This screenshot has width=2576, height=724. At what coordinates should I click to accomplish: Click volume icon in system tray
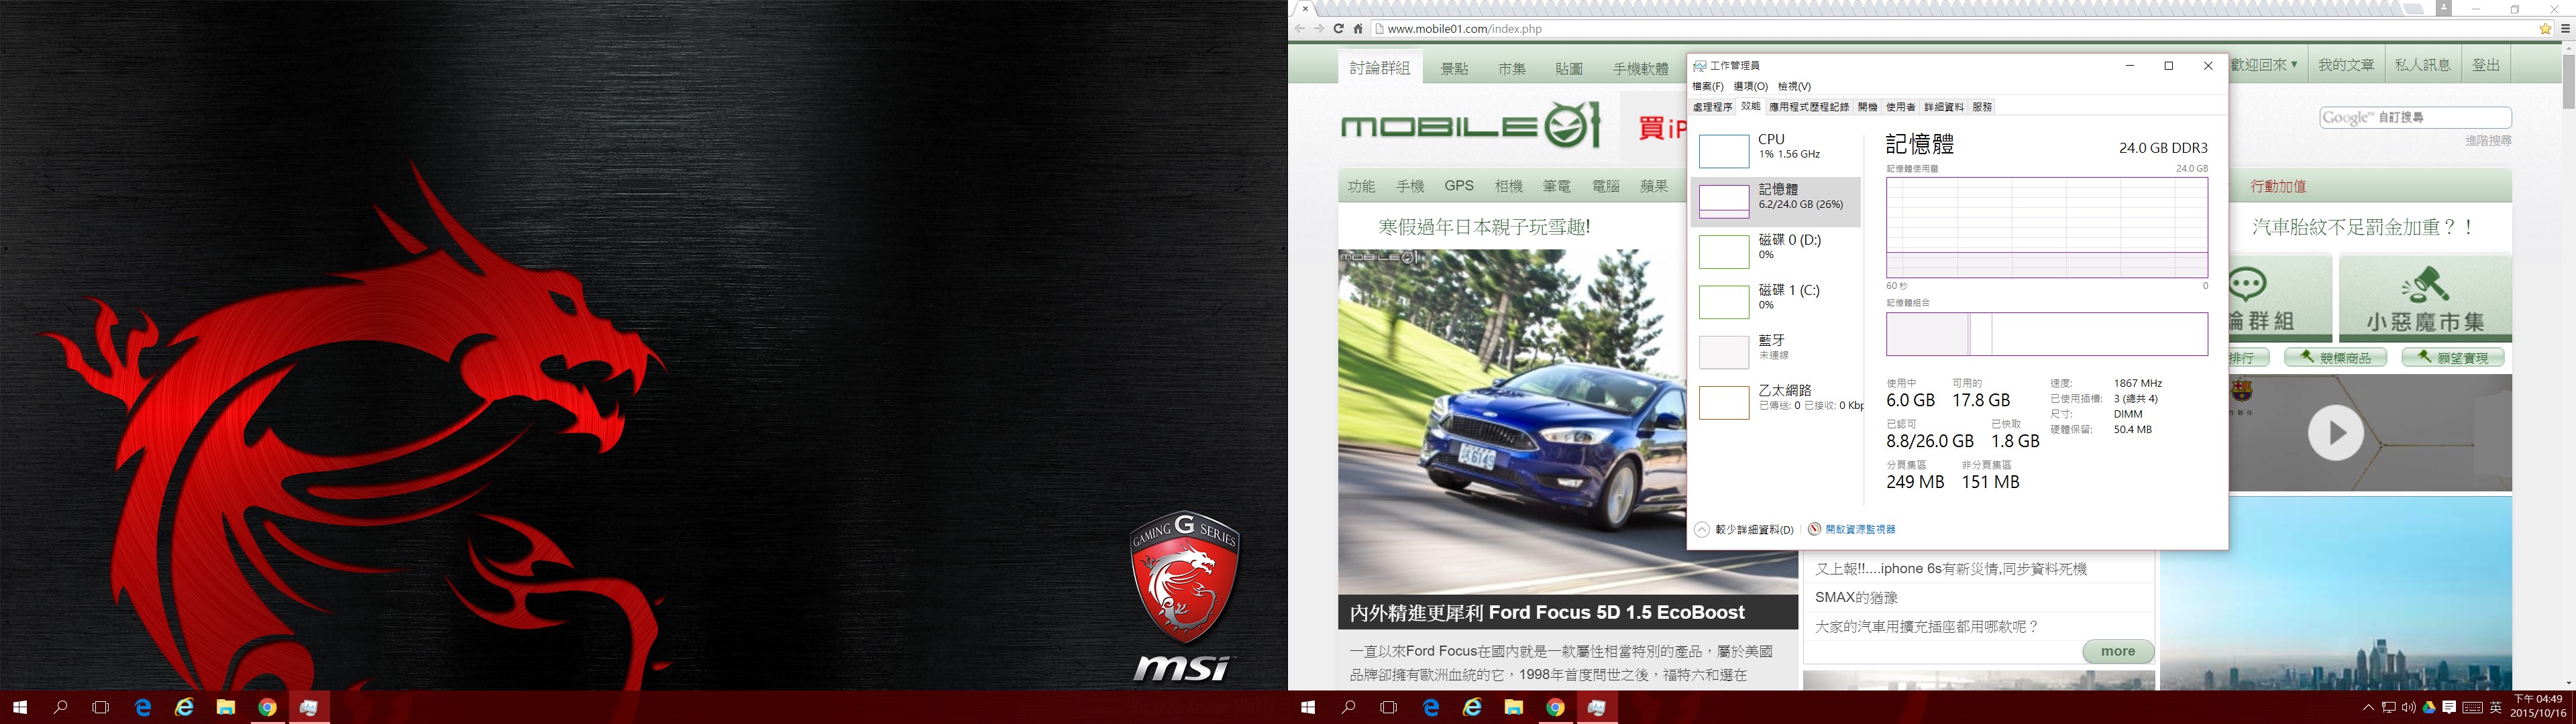2408,707
